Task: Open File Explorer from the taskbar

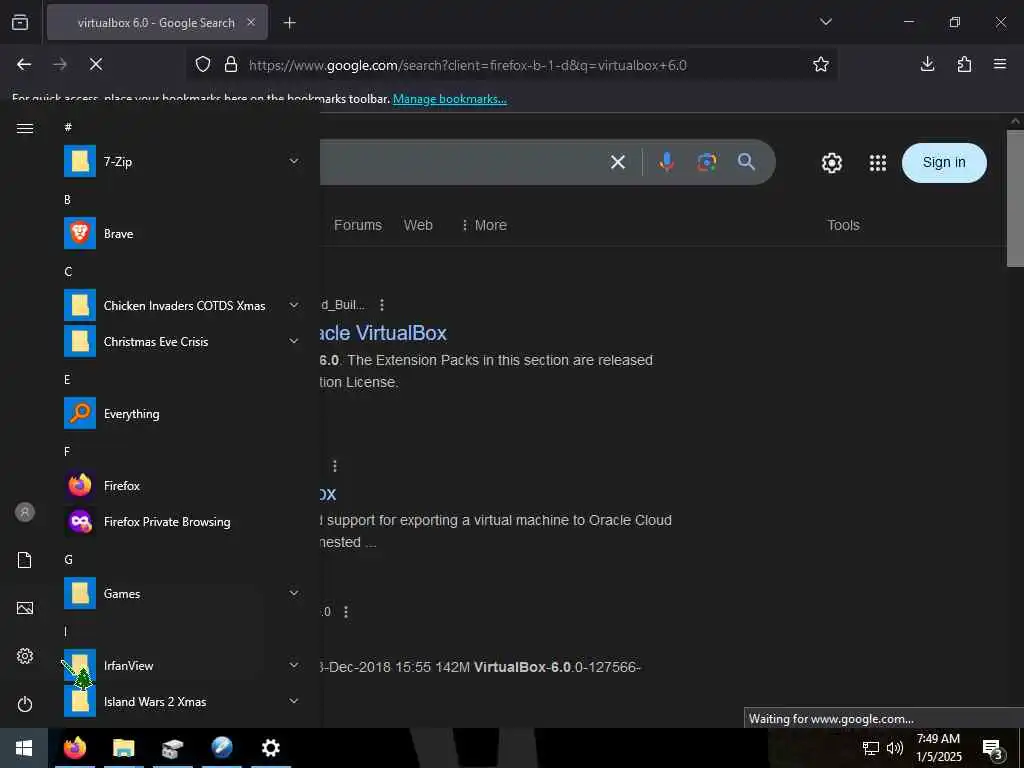Action: click(x=123, y=748)
